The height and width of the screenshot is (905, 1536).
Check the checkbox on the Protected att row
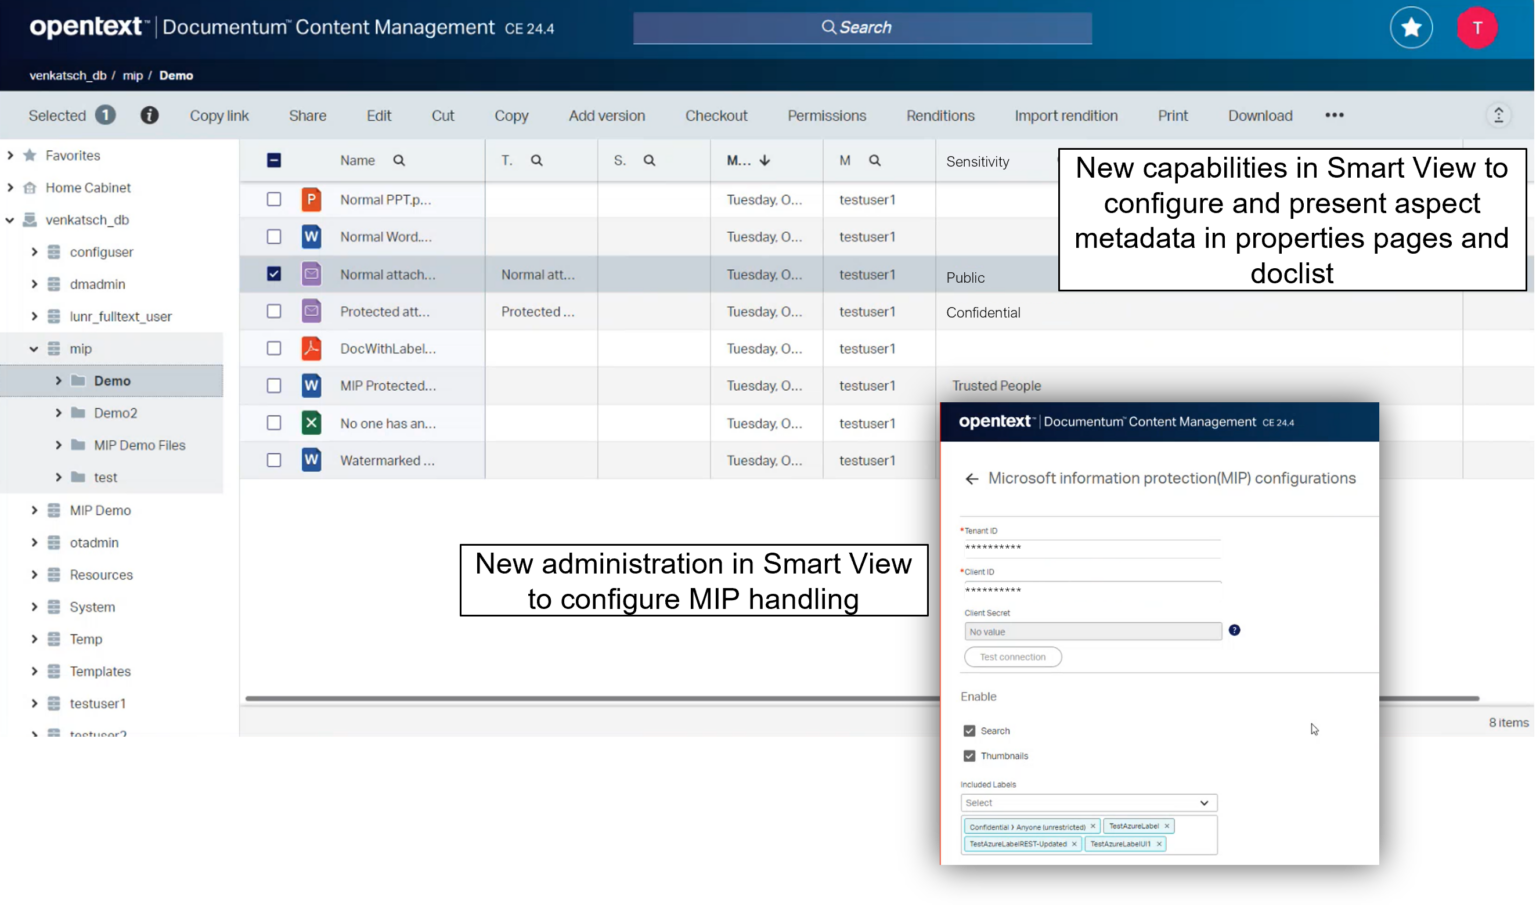pyautogui.click(x=273, y=311)
